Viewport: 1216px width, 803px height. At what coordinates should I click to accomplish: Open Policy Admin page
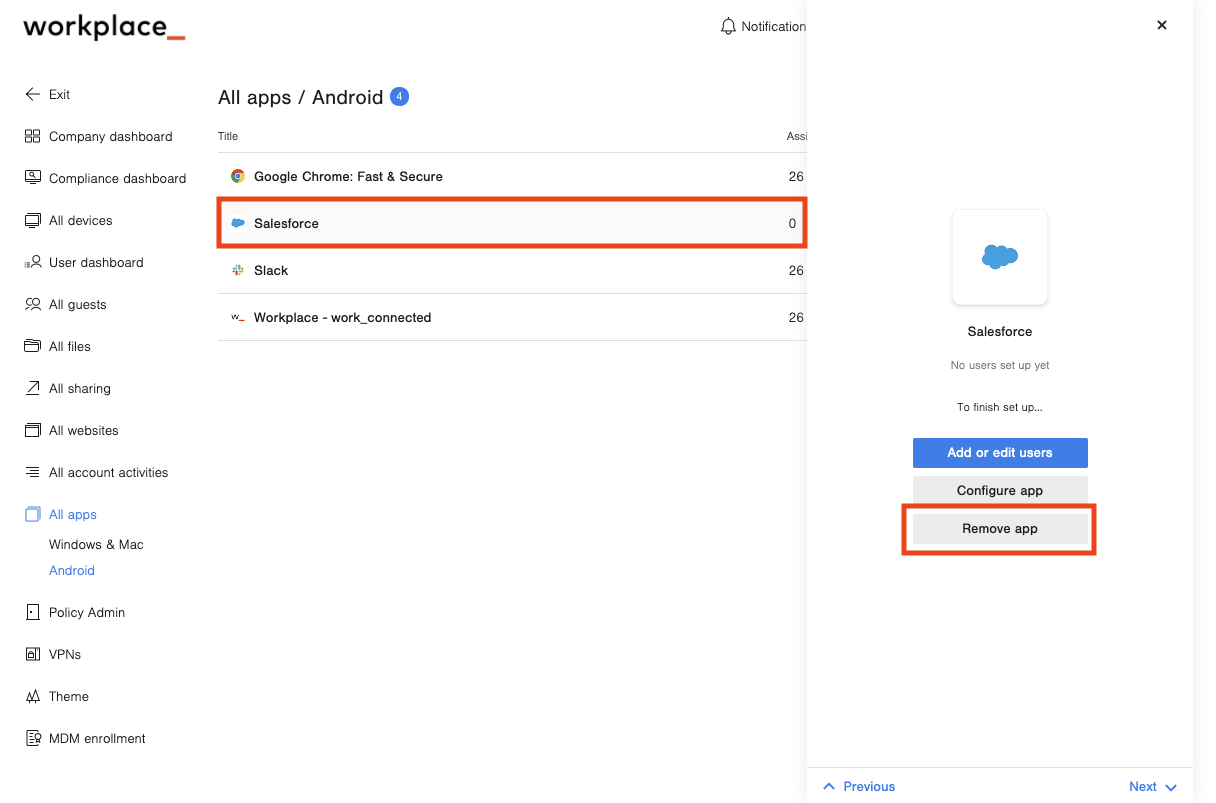tap(86, 612)
